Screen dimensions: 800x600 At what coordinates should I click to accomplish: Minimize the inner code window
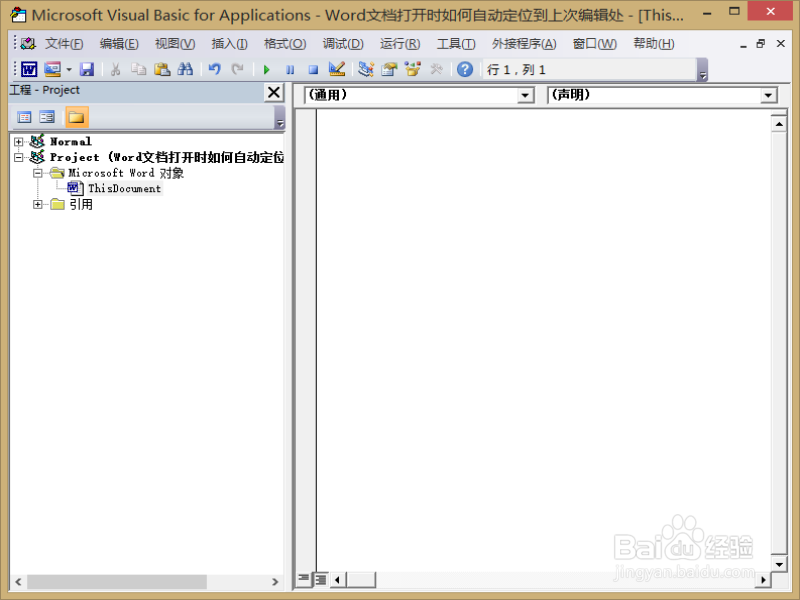click(x=743, y=45)
